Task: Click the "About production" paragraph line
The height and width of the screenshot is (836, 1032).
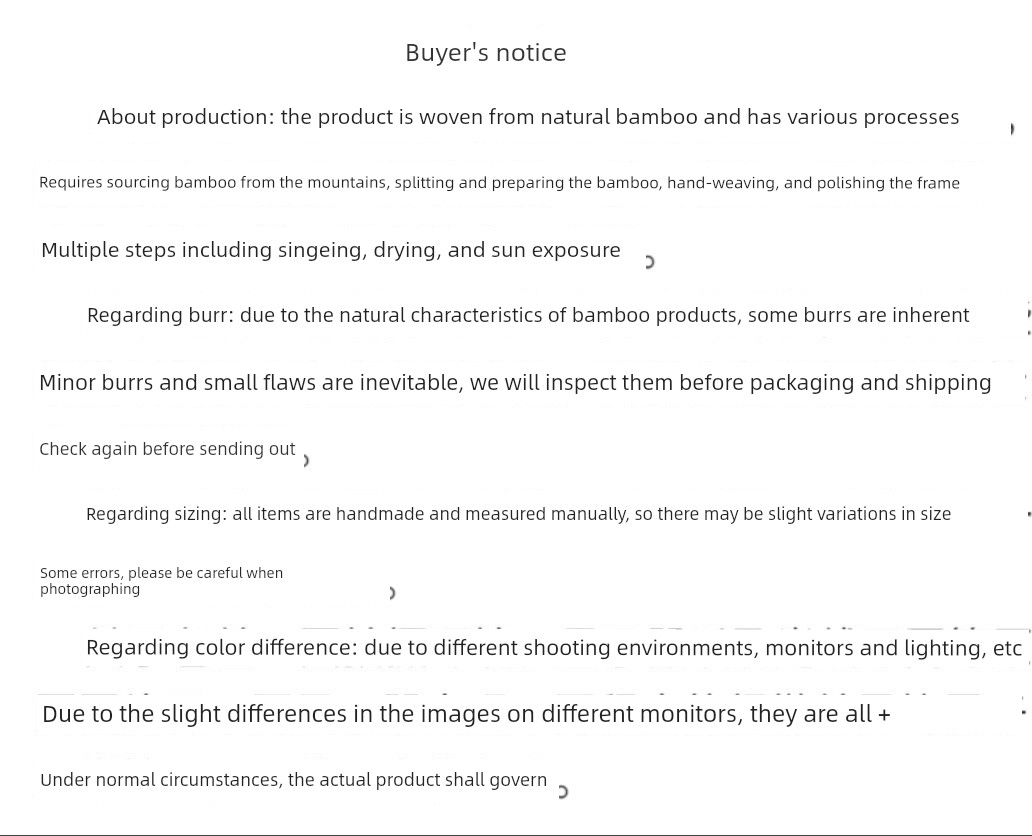Action: (528, 117)
